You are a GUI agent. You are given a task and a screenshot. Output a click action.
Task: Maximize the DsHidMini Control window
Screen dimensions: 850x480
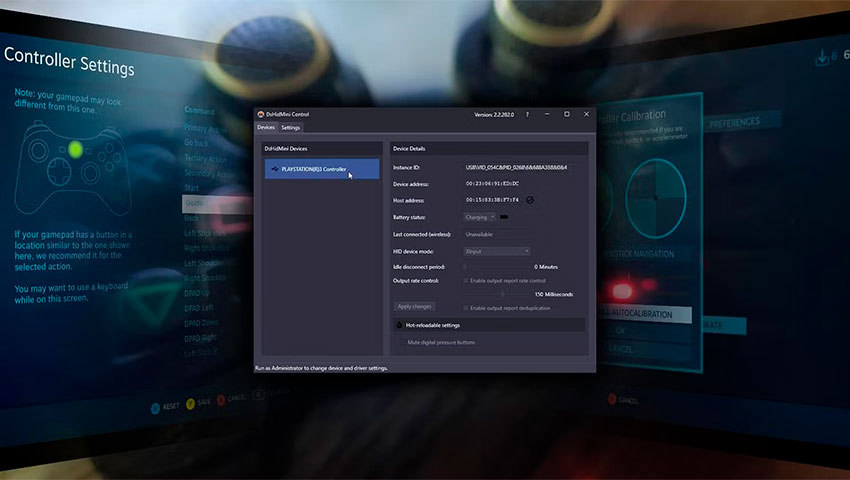(x=566, y=114)
